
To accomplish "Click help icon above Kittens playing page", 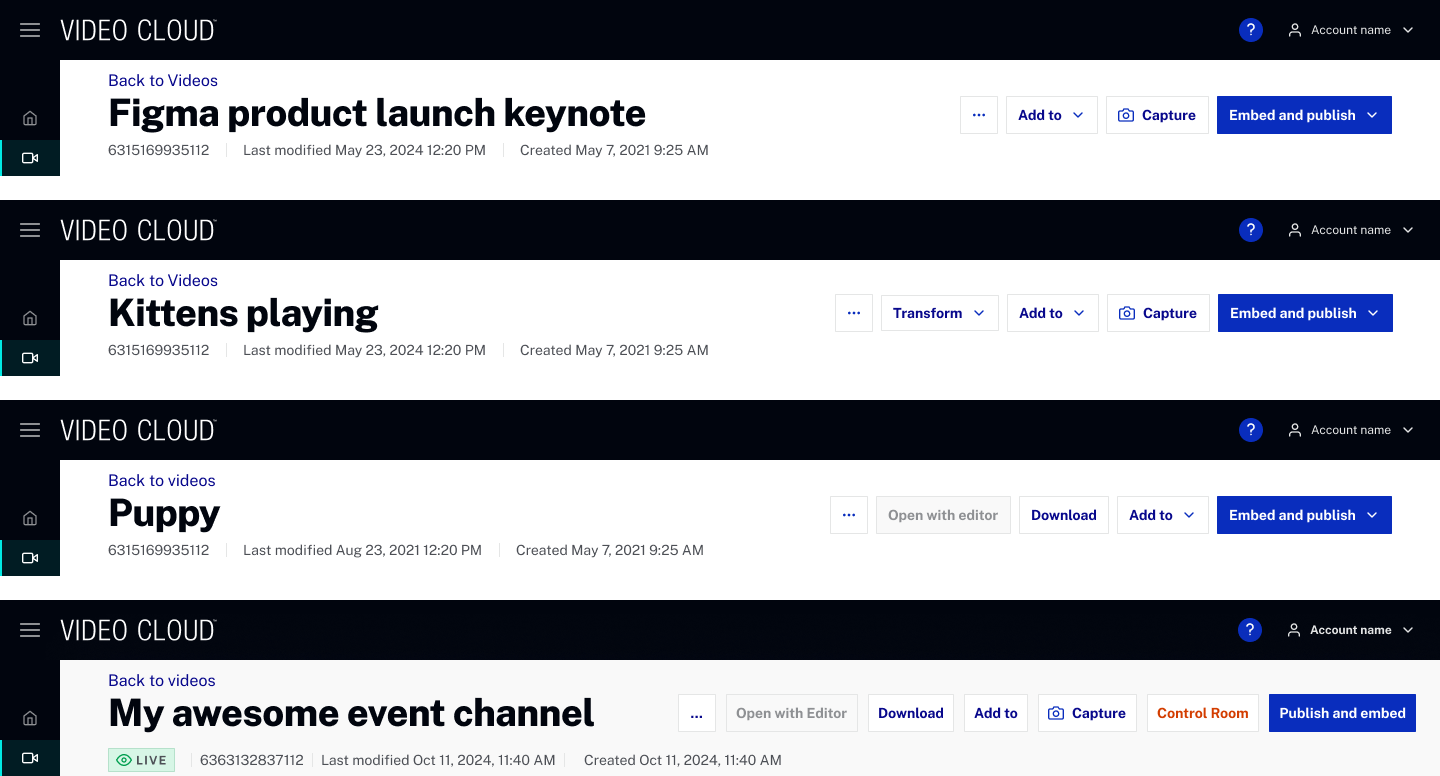I will (1250, 230).
